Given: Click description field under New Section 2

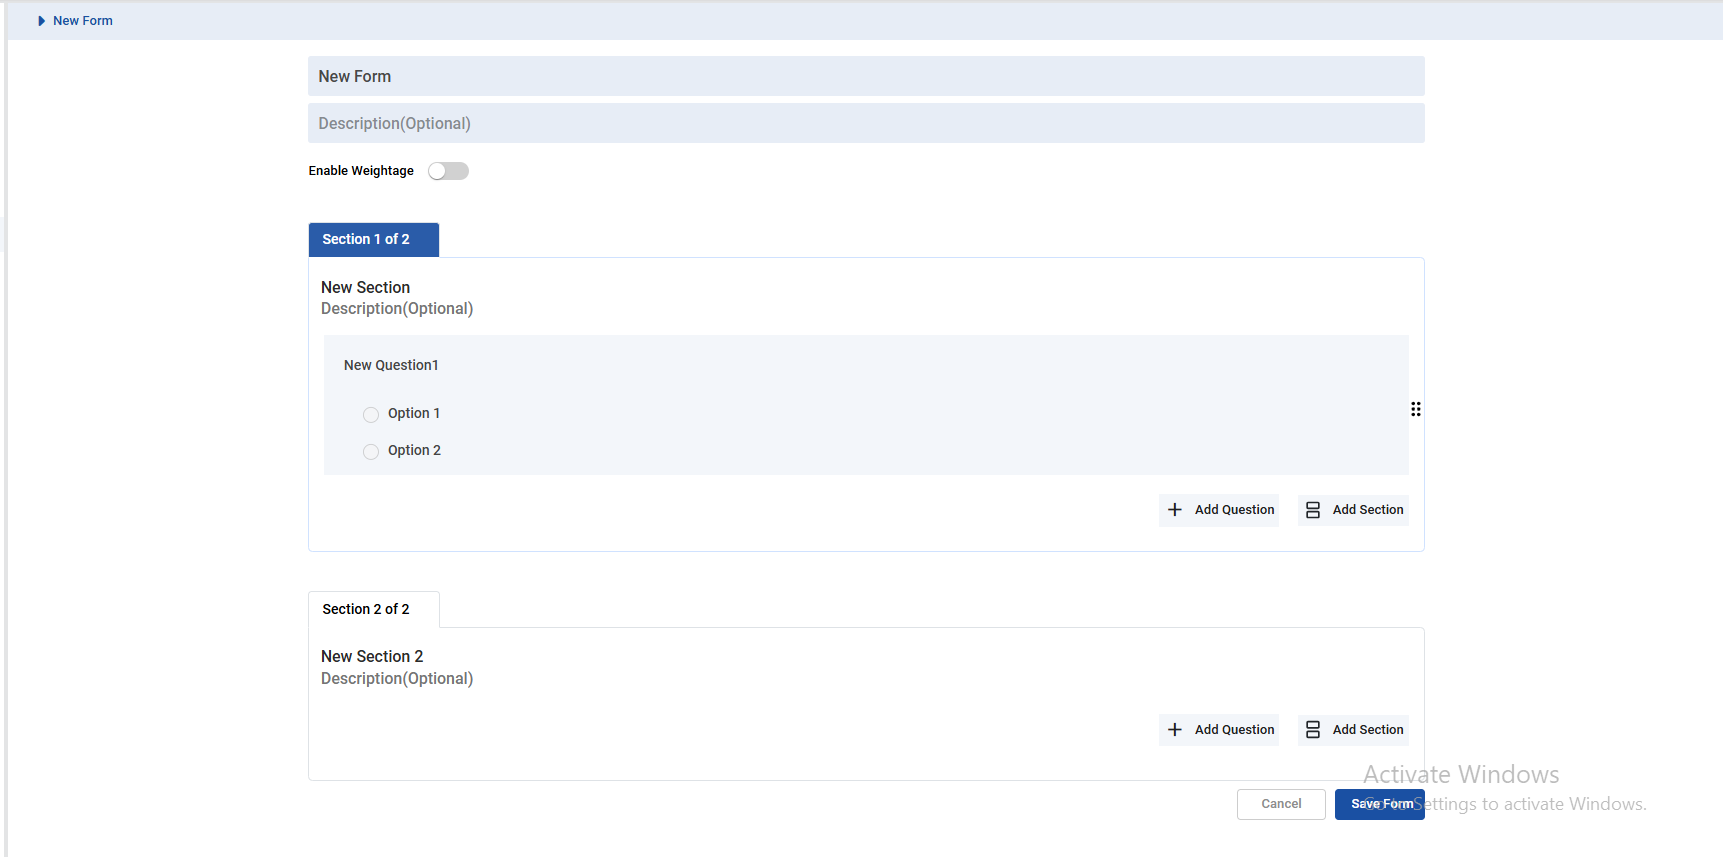Looking at the screenshot, I should (x=397, y=679).
